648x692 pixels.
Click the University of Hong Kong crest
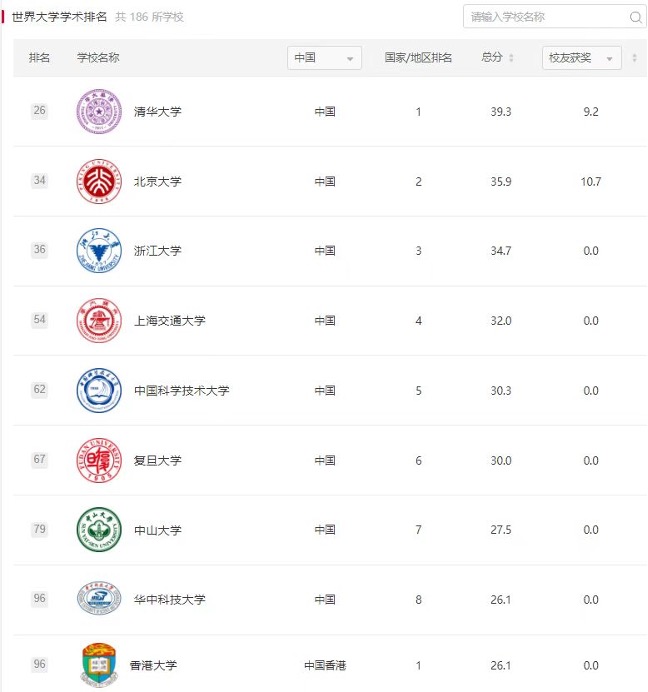(x=98, y=665)
